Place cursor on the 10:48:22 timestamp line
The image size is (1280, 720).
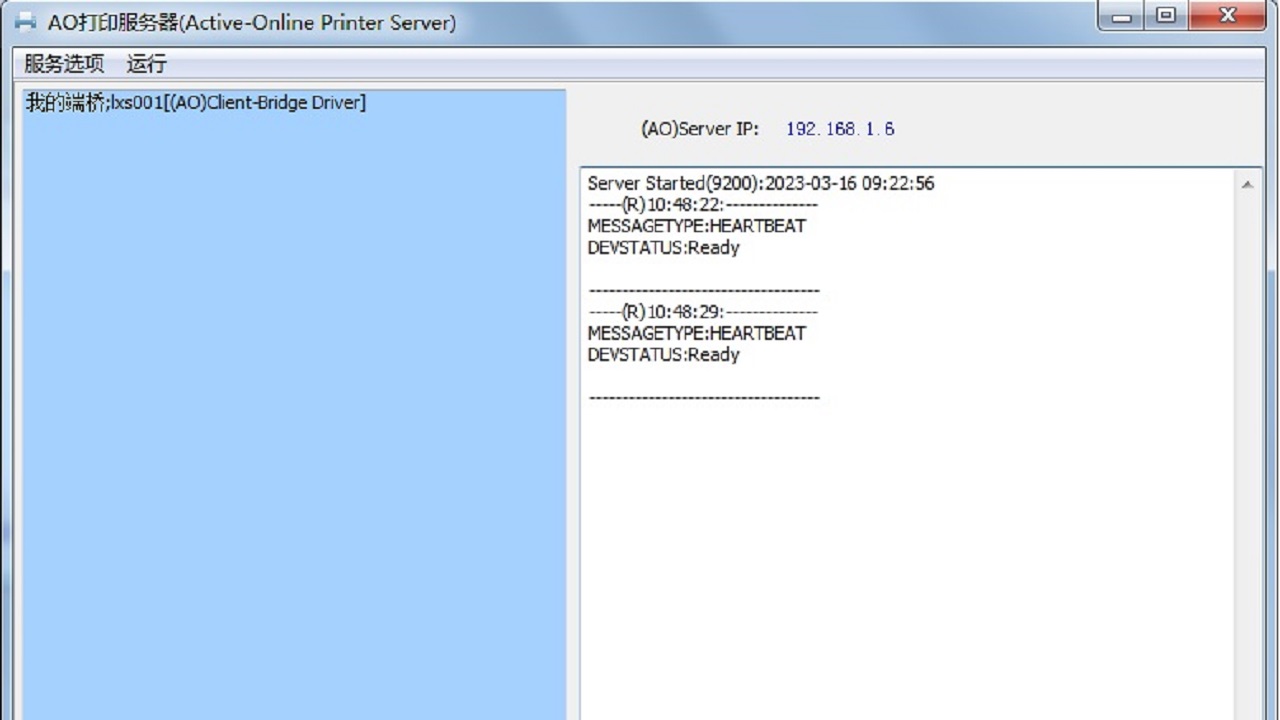coord(702,205)
